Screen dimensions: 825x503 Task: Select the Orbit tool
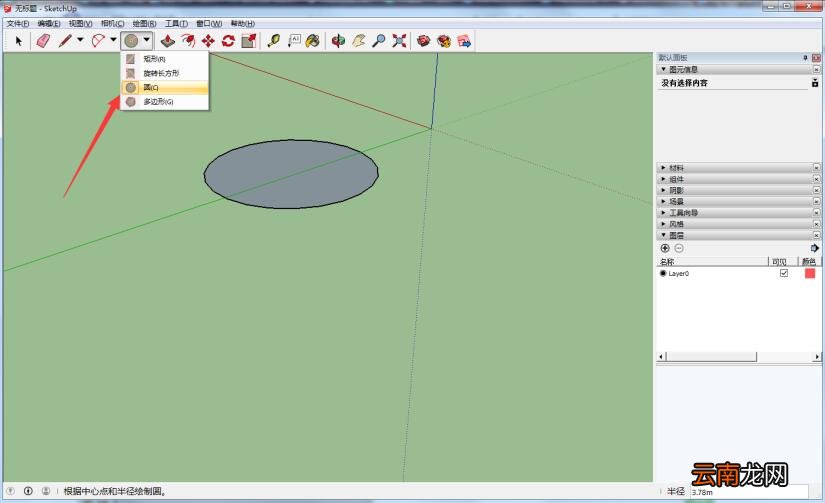(338, 41)
